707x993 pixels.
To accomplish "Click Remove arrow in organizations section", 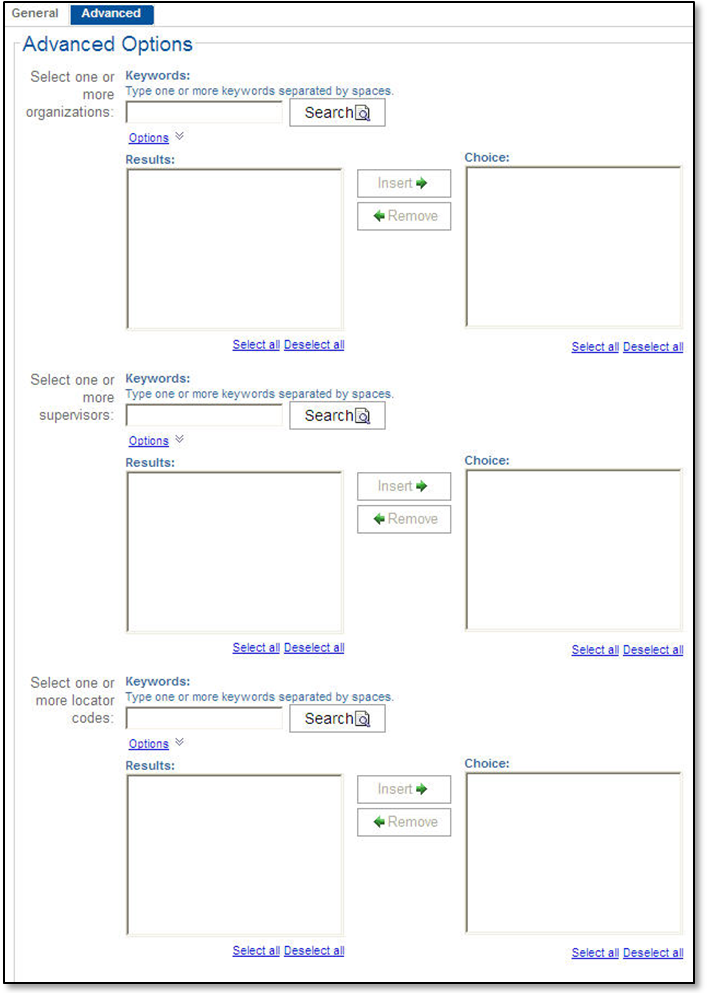I will coord(404,216).
